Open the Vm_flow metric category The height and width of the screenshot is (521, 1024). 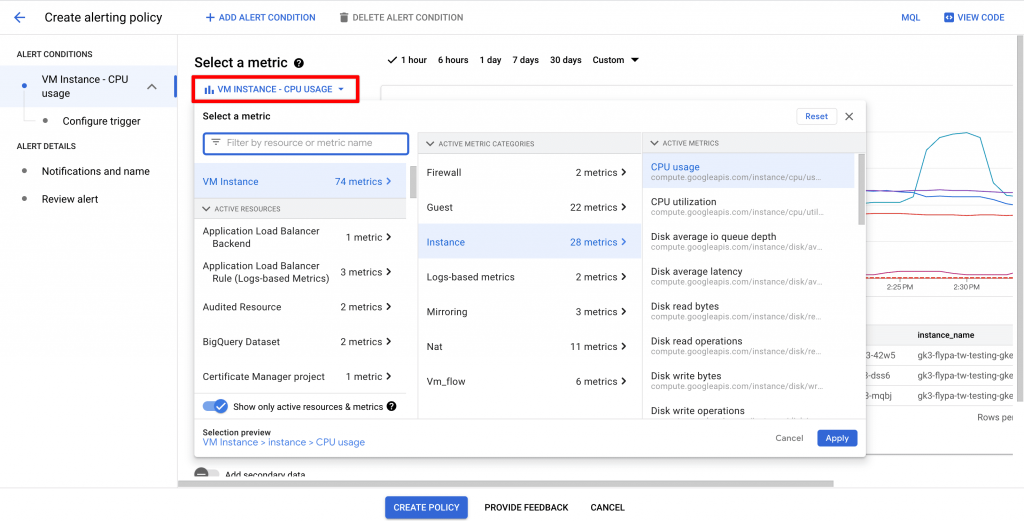[x=529, y=381]
